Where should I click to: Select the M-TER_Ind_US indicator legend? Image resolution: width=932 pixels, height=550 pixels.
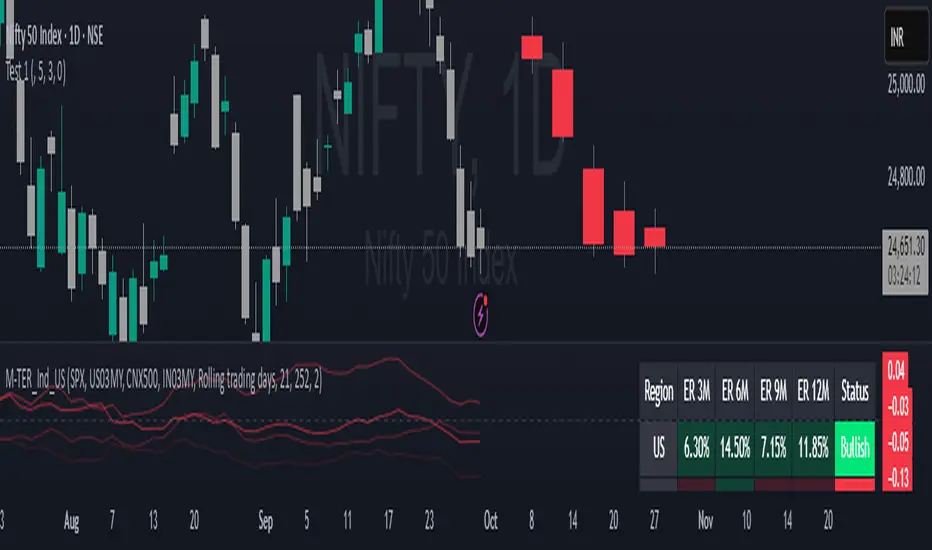pyautogui.click(x=163, y=379)
